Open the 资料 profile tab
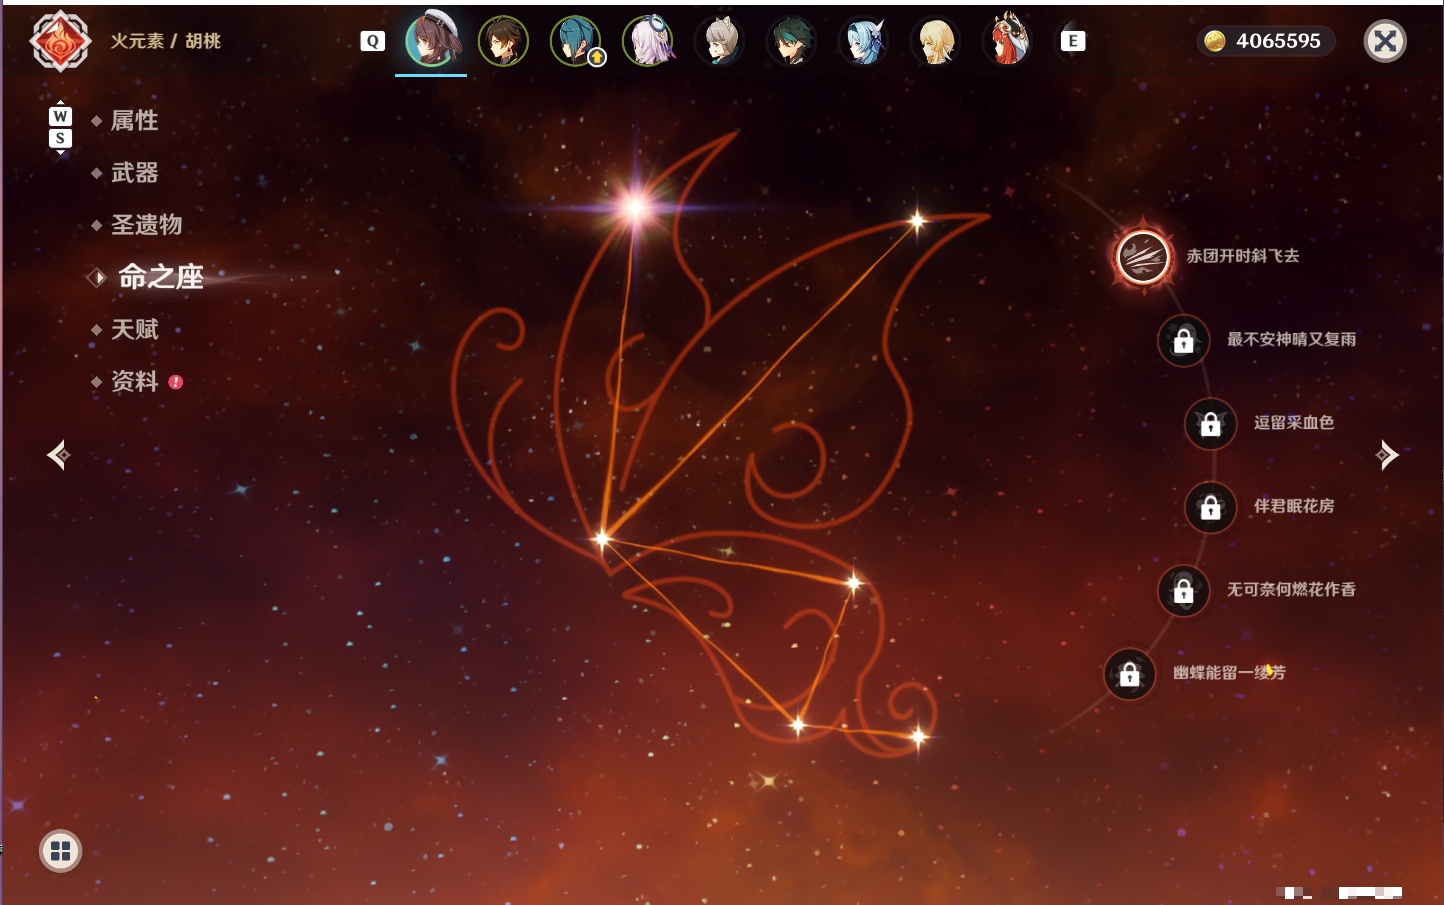Screen dimensions: 1444x905 [x=134, y=381]
